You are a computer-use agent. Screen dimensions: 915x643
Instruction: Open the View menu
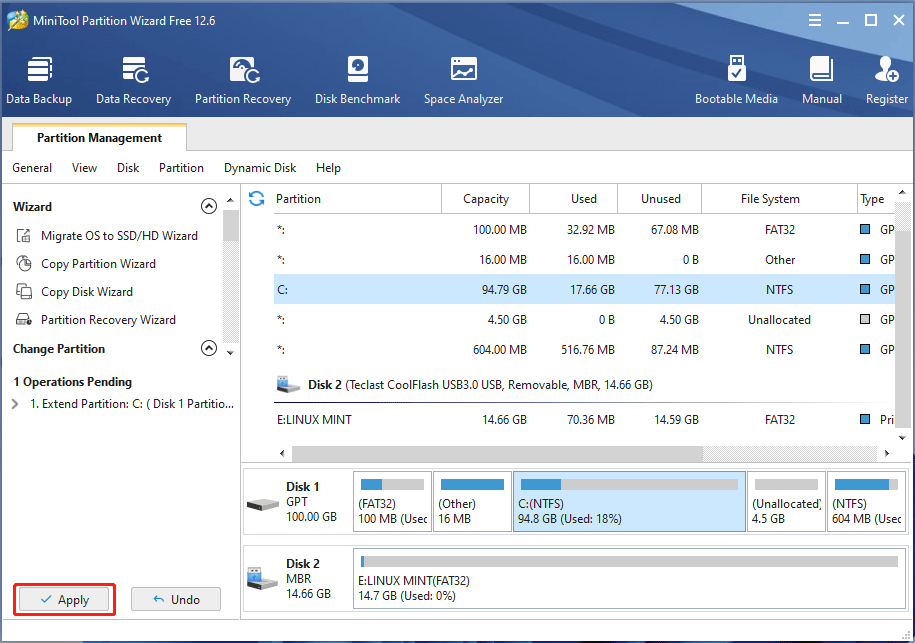click(85, 168)
